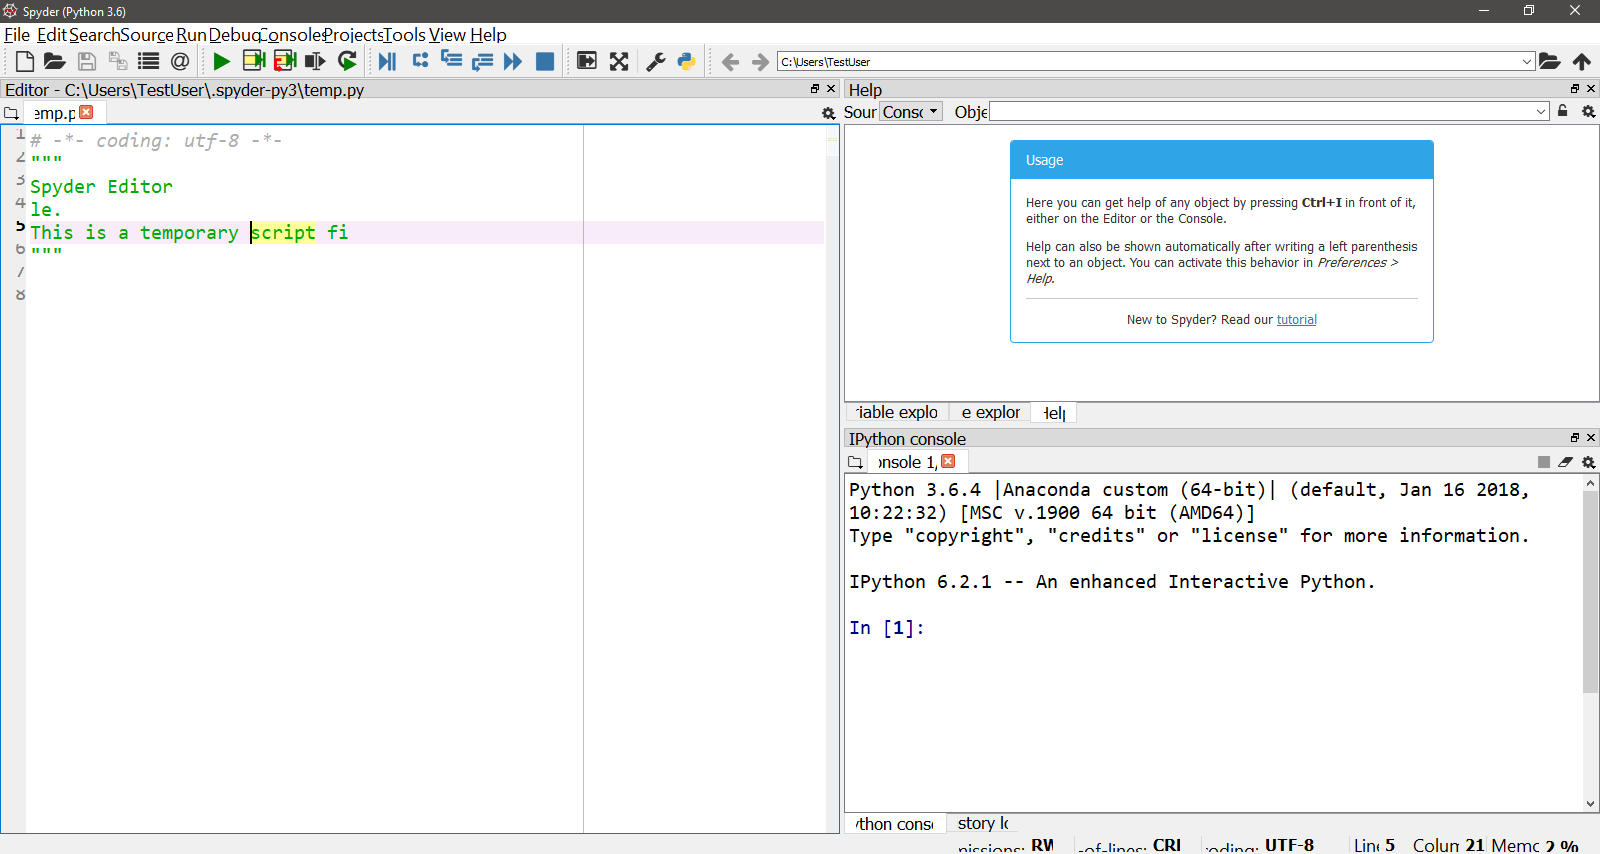Click the debug Step Into icon
The image size is (1600, 854).
pos(451,60)
